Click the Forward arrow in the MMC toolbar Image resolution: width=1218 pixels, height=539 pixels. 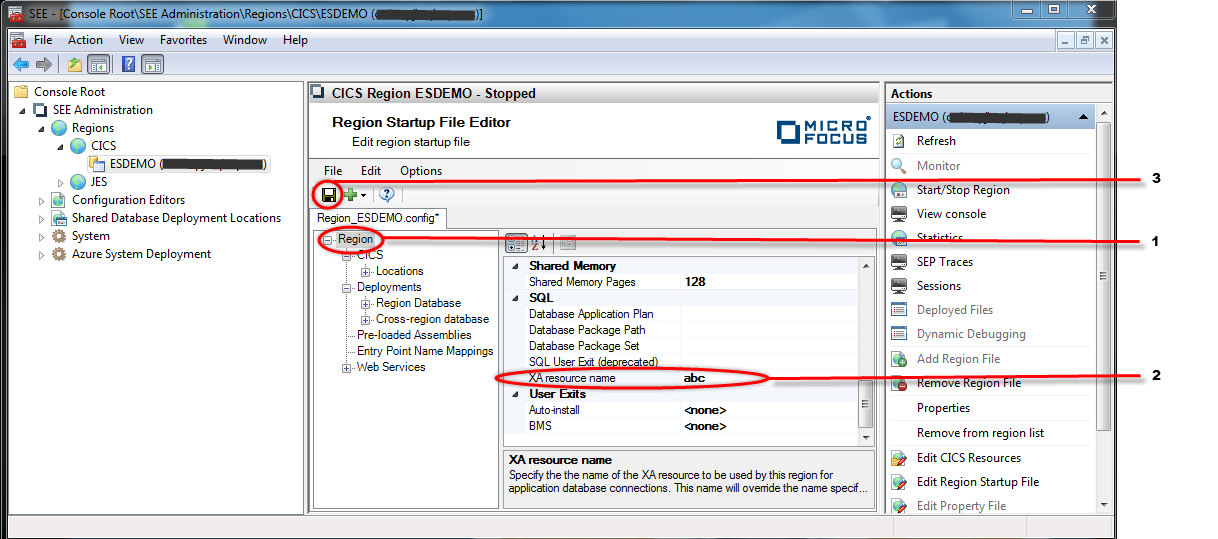43,64
